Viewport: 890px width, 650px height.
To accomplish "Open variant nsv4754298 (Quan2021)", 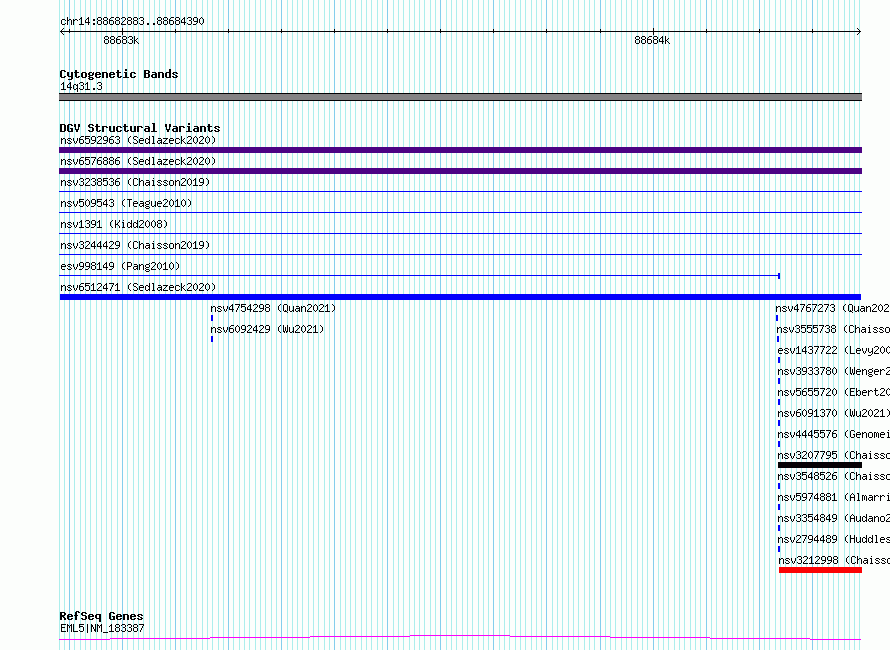I will [x=273, y=308].
